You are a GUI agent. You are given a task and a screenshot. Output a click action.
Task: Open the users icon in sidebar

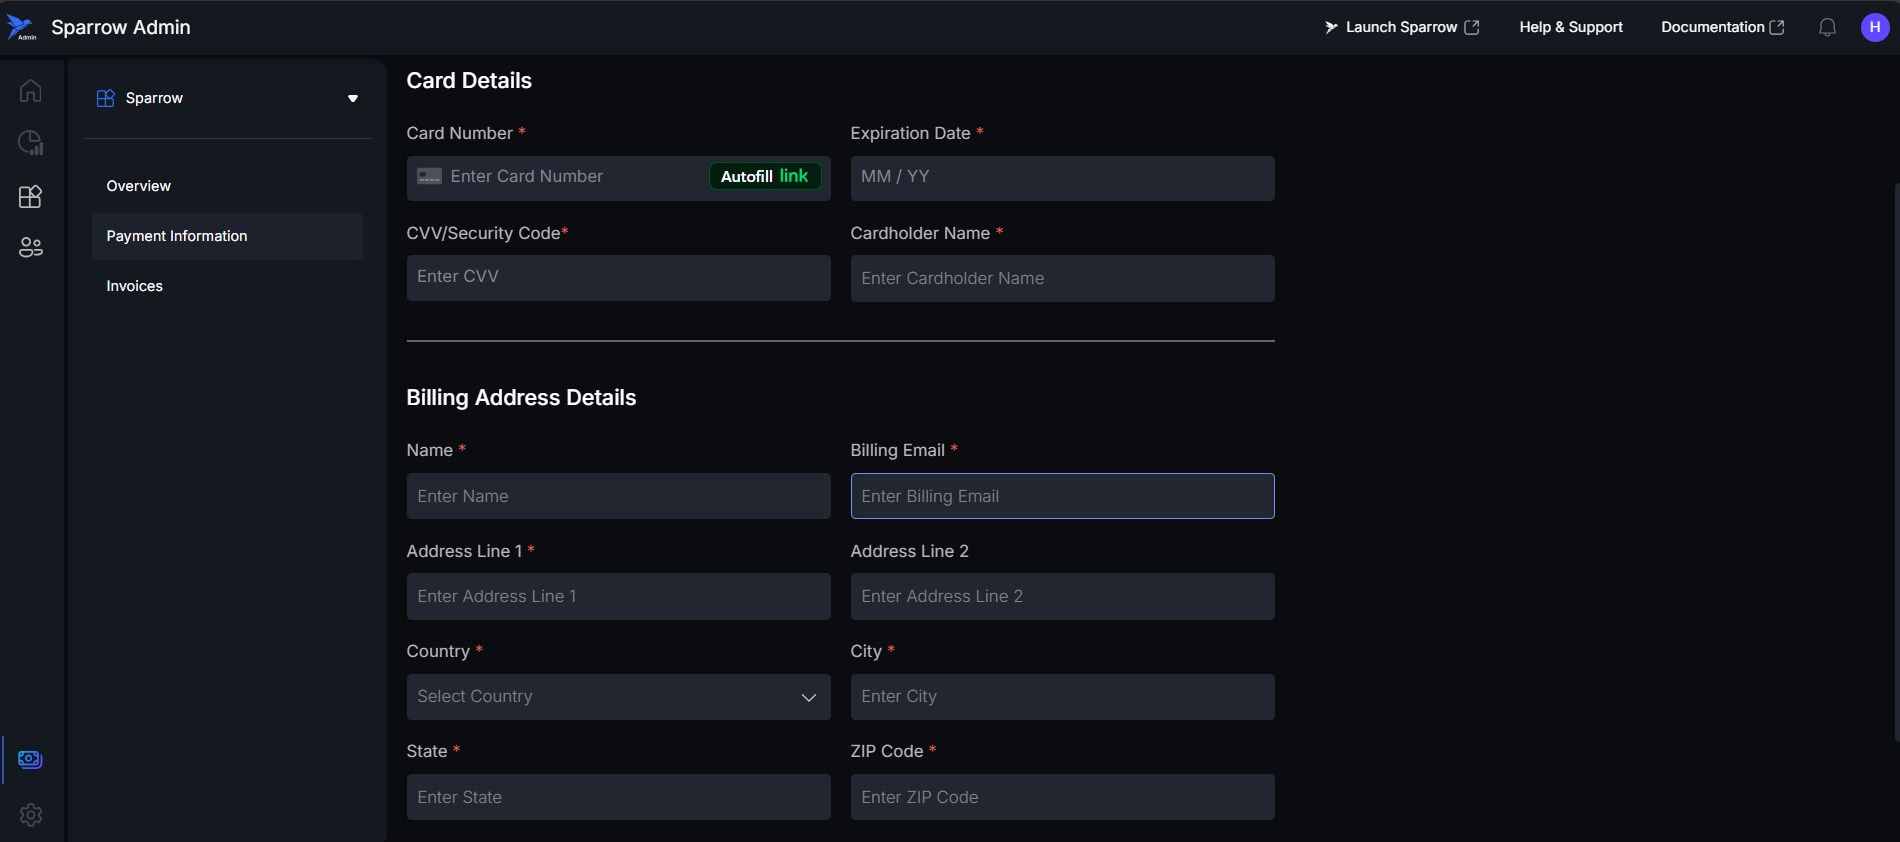pos(30,247)
